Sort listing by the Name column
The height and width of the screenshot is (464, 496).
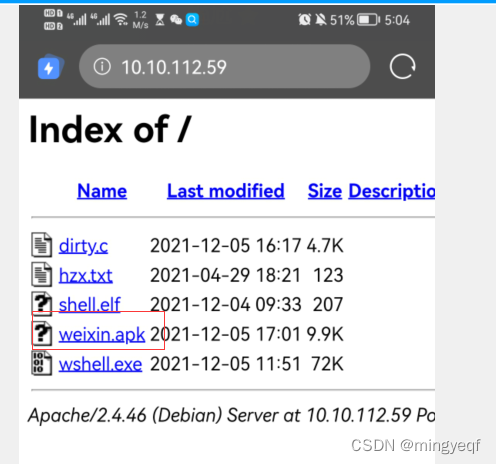102,191
